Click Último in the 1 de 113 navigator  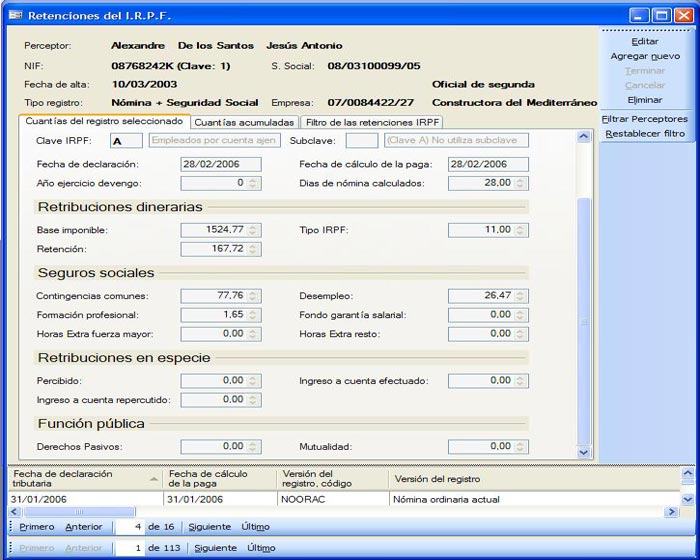pos(261,548)
